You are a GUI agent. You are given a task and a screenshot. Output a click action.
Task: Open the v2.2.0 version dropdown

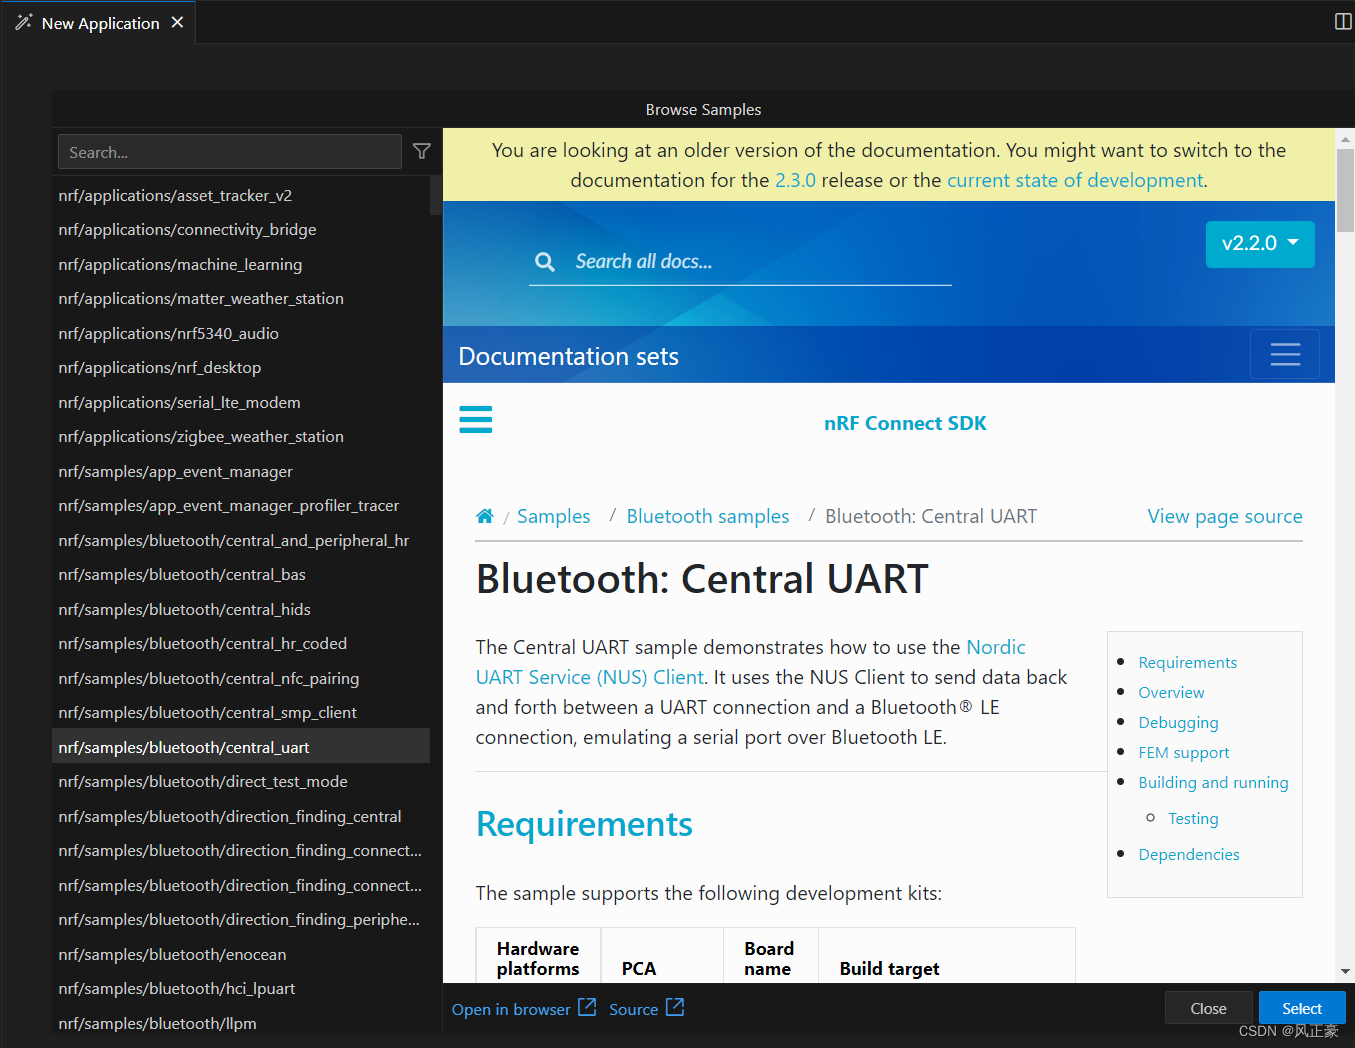[1260, 243]
